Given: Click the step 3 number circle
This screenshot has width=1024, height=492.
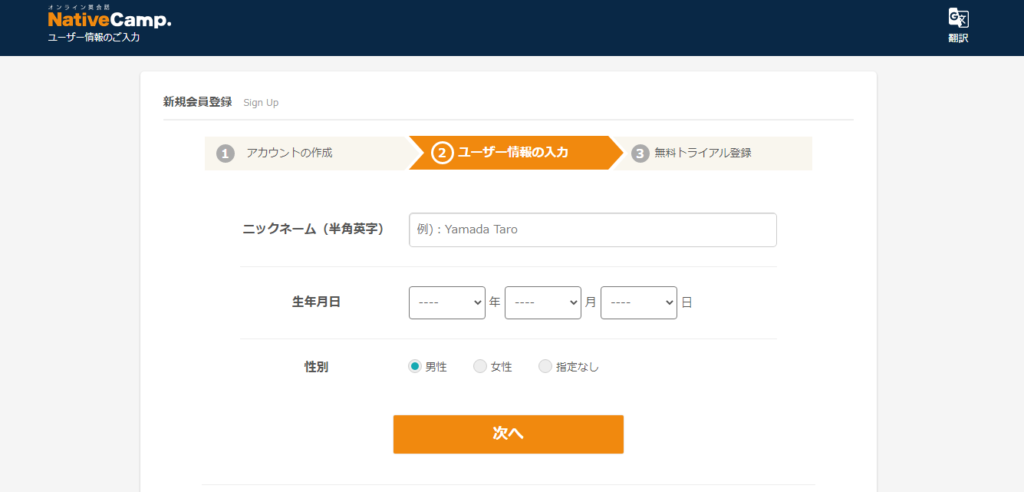Looking at the screenshot, I should 640,154.
